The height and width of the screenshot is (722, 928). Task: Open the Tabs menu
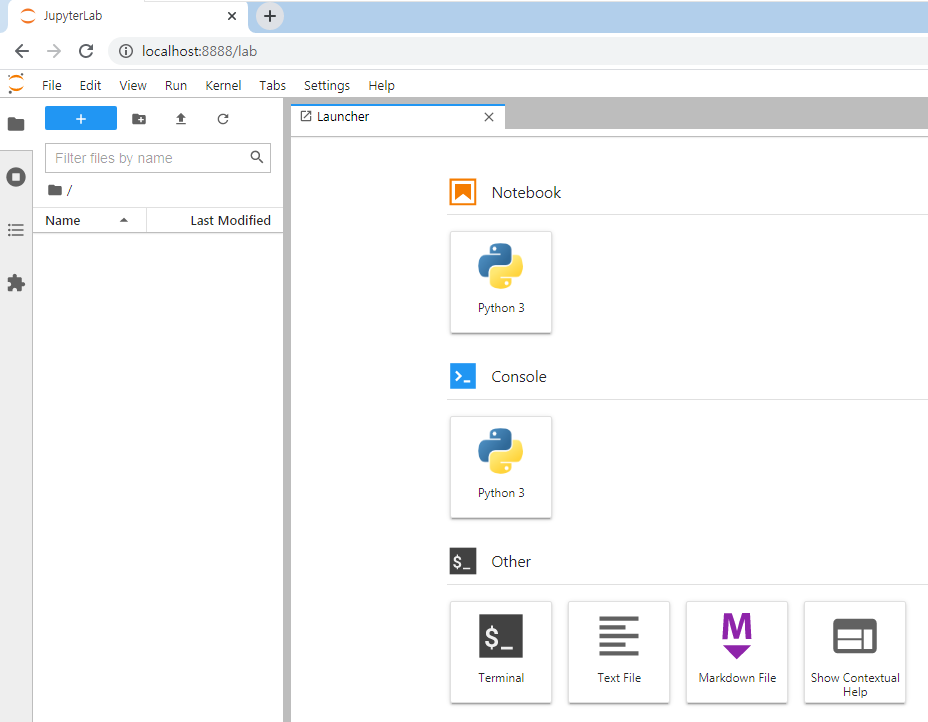[272, 85]
